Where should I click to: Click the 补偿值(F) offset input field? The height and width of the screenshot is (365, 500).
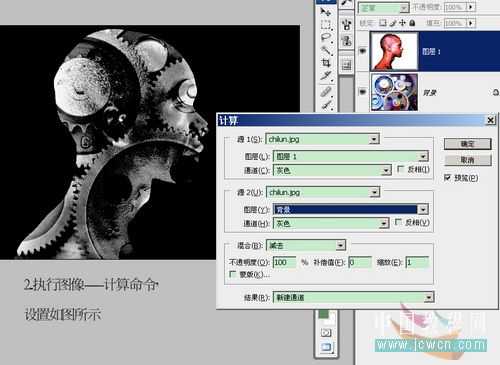tap(360, 262)
